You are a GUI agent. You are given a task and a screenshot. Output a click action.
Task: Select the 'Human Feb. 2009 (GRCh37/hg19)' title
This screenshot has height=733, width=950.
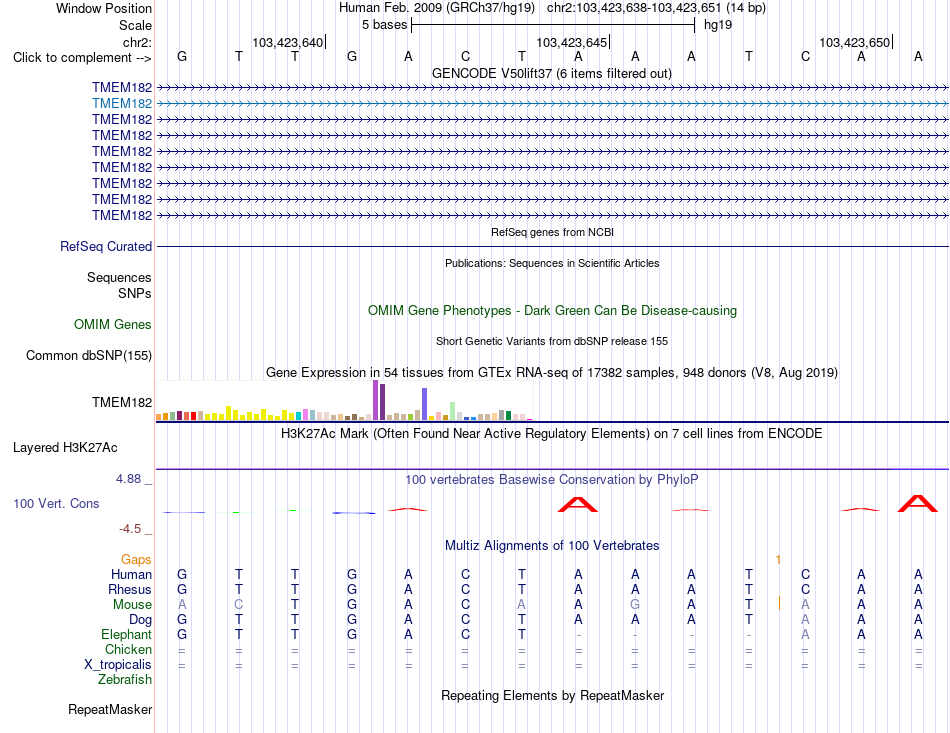click(x=436, y=8)
